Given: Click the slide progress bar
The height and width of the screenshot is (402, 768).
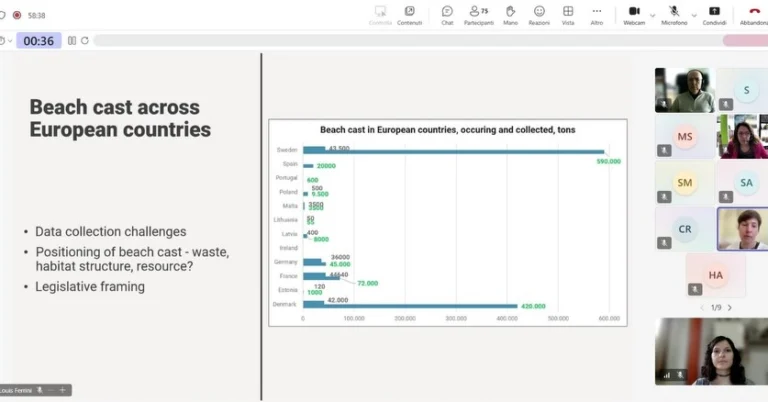Looking at the screenshot, I should click(x=400, y=41).
